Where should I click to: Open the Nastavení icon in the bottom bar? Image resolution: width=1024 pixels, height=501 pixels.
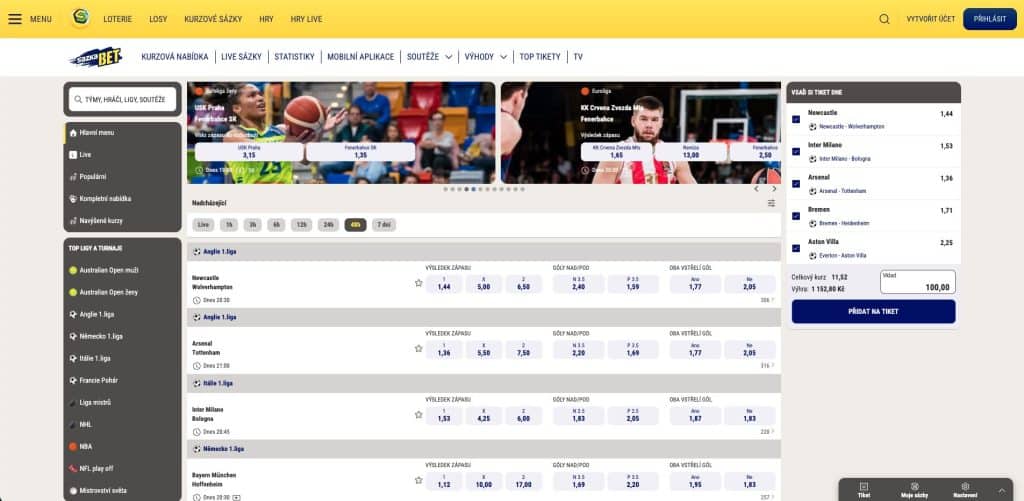tap(965, 489)
